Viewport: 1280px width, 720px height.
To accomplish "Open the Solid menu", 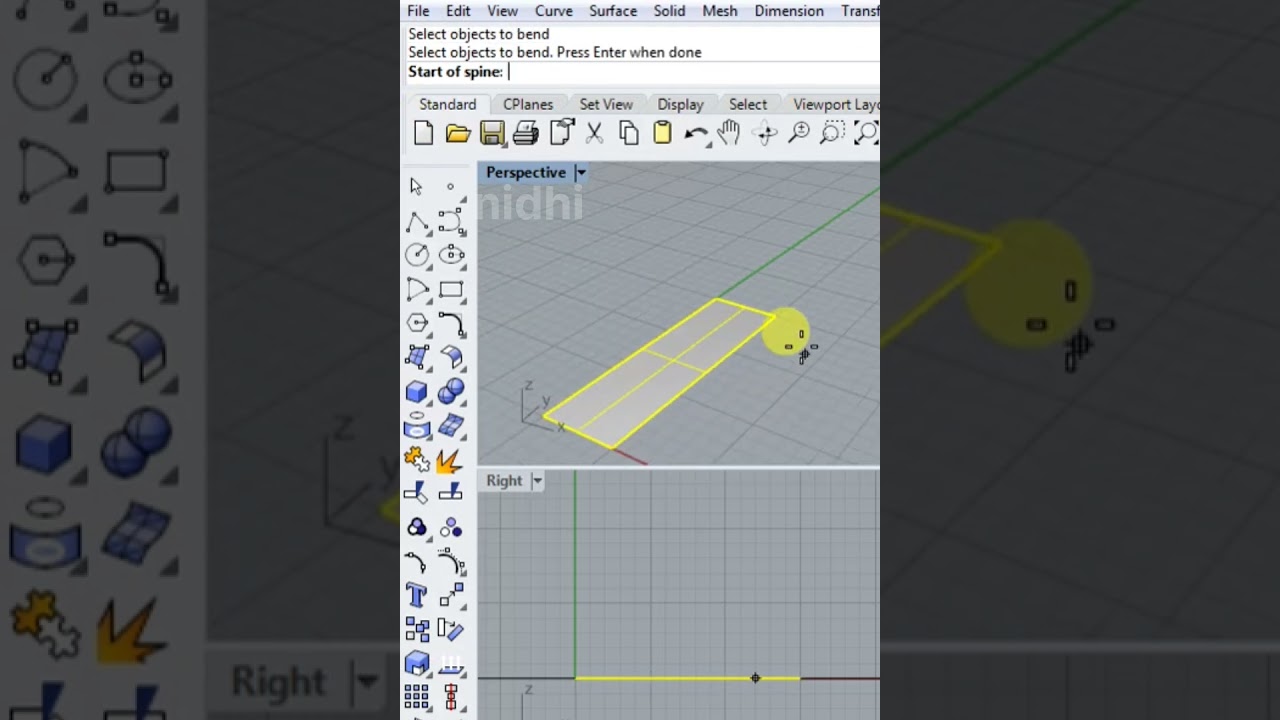I will pyautogui.click(x=669, y=11).
